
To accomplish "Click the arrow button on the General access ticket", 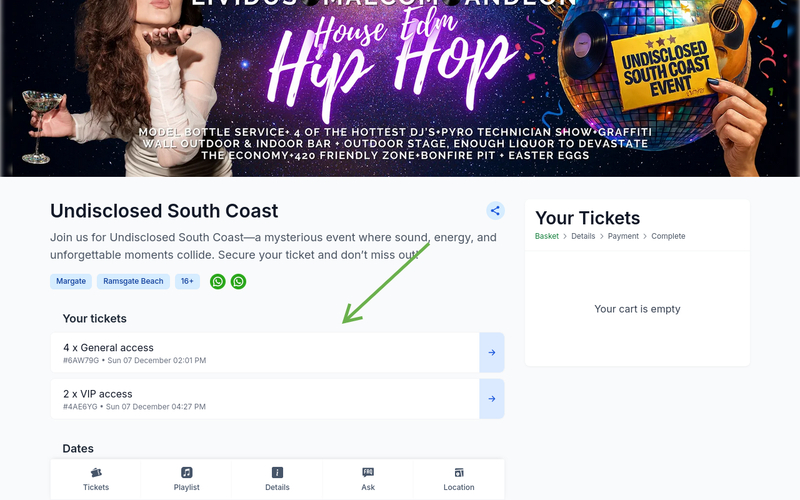I will click(492, 353).
